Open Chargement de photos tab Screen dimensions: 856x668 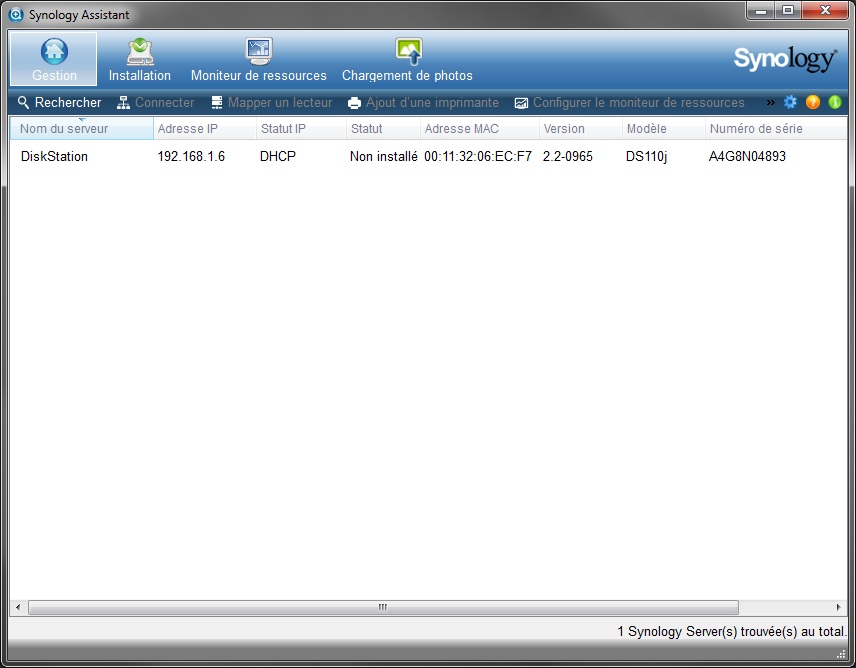[407, 59]
